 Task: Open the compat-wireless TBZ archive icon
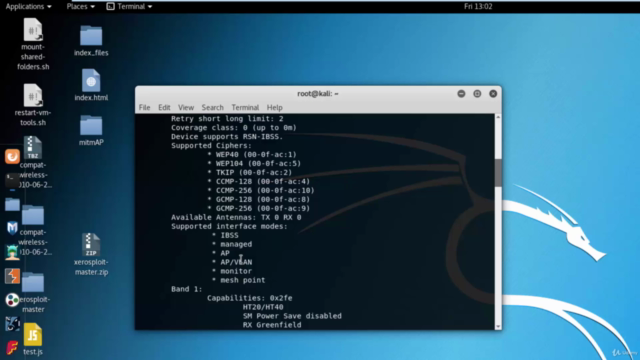[33, 148]
